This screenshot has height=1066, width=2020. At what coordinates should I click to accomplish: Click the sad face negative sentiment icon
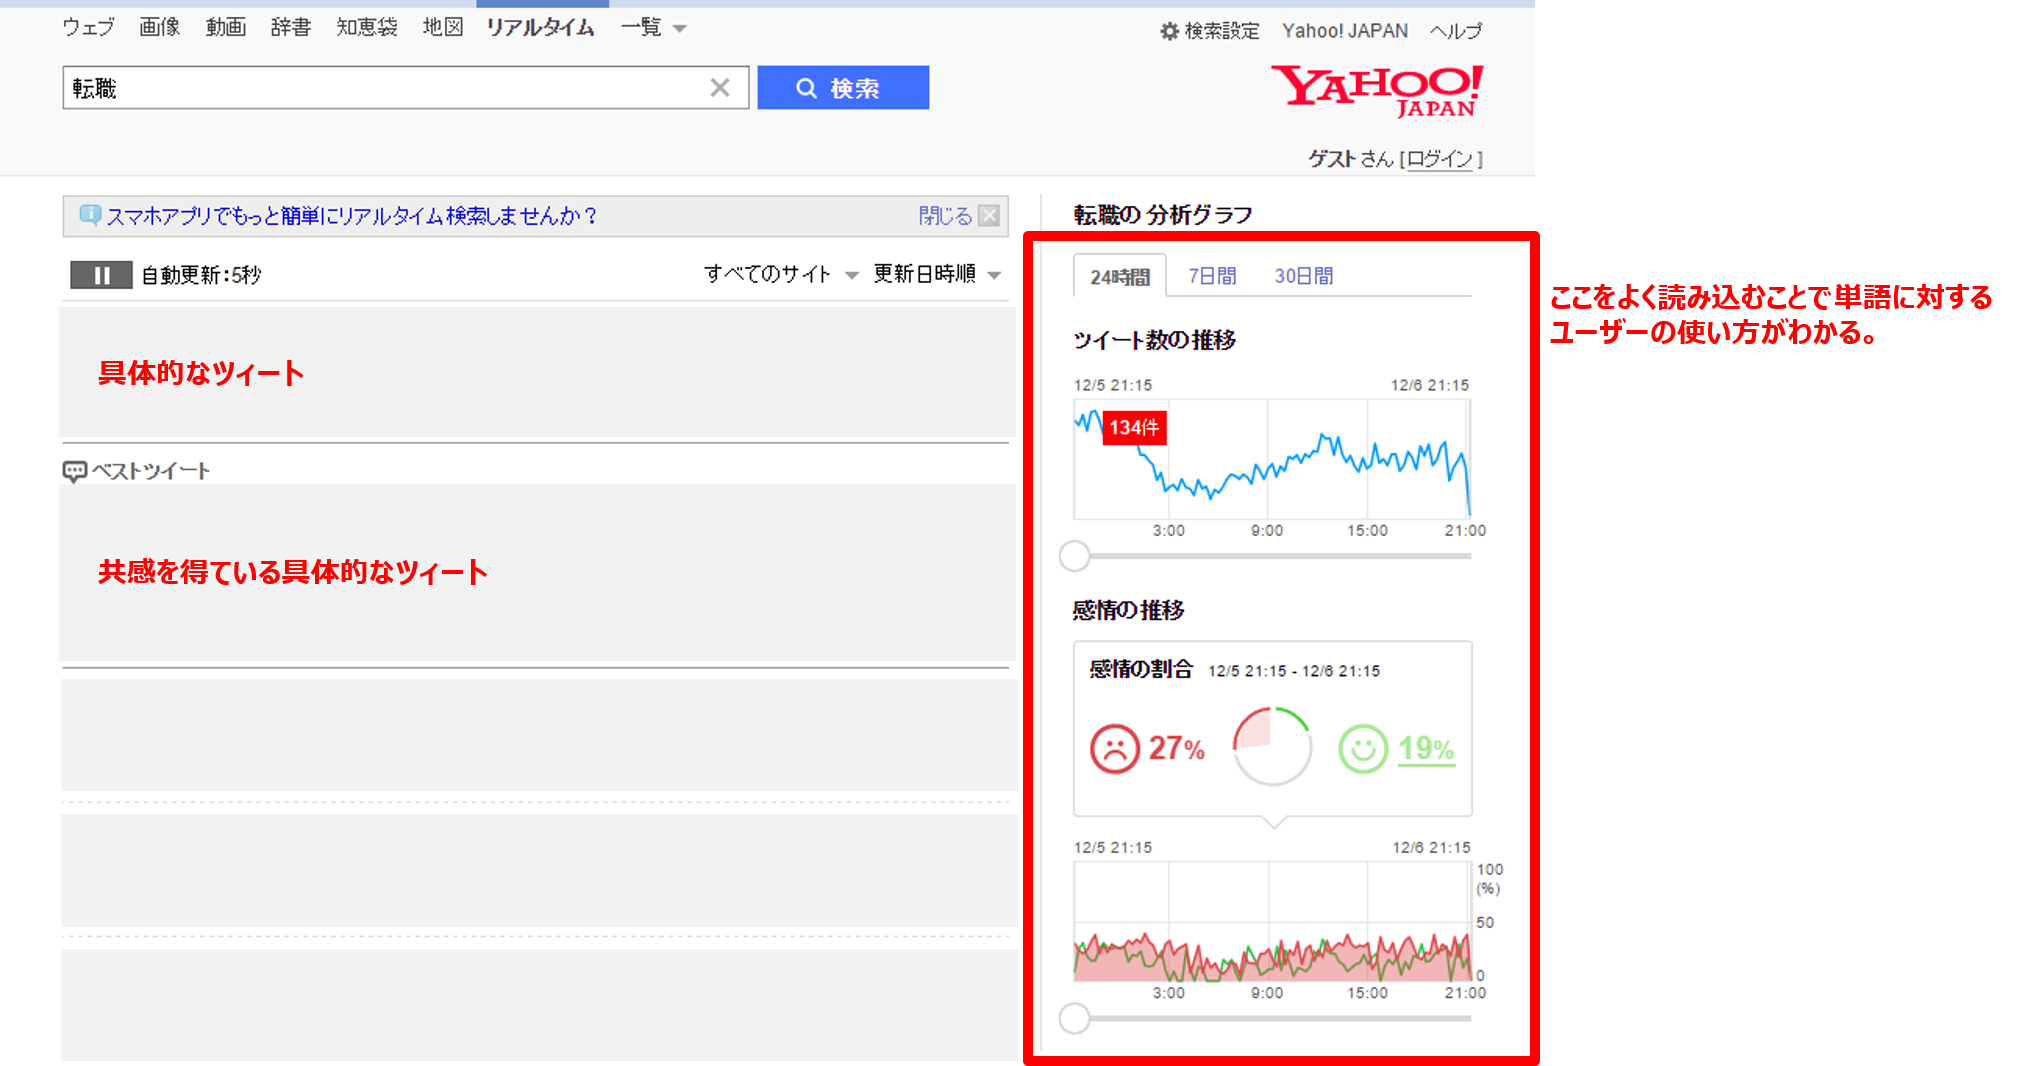[x=1114, y=748]
